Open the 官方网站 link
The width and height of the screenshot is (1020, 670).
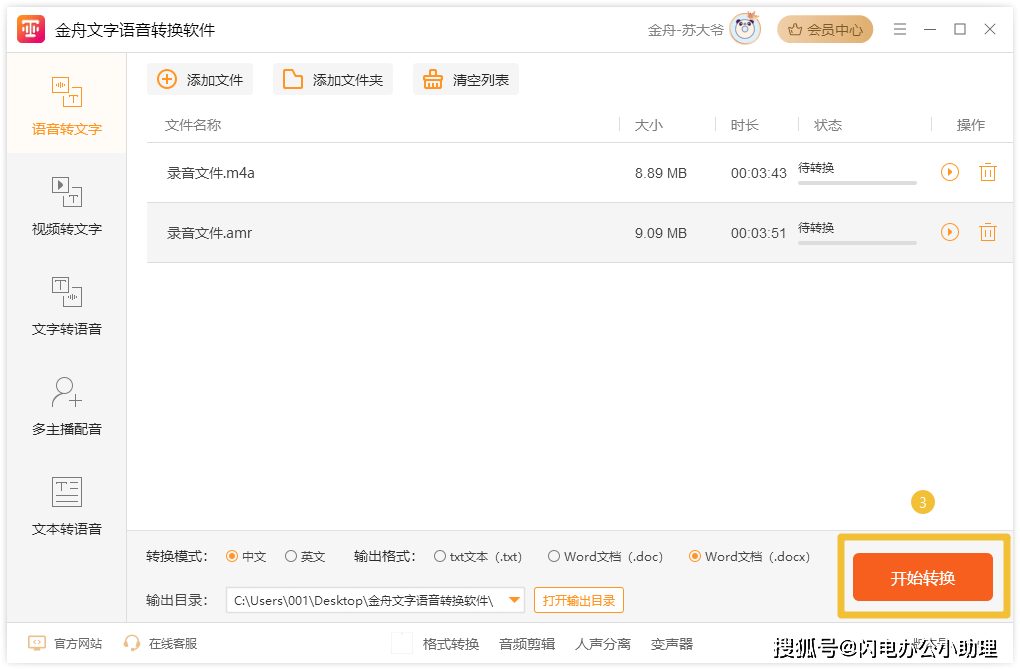65,643
